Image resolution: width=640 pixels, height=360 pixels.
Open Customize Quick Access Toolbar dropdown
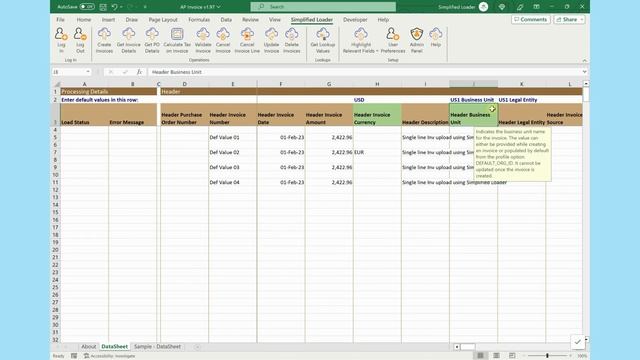pyautogui.click(x=145, y=7)
